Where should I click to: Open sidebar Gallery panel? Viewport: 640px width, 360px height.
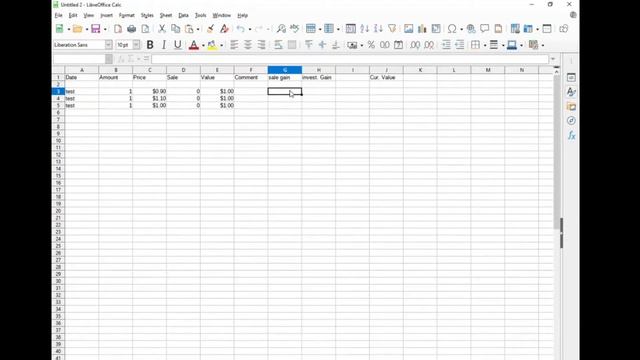(x=571, y=107)
